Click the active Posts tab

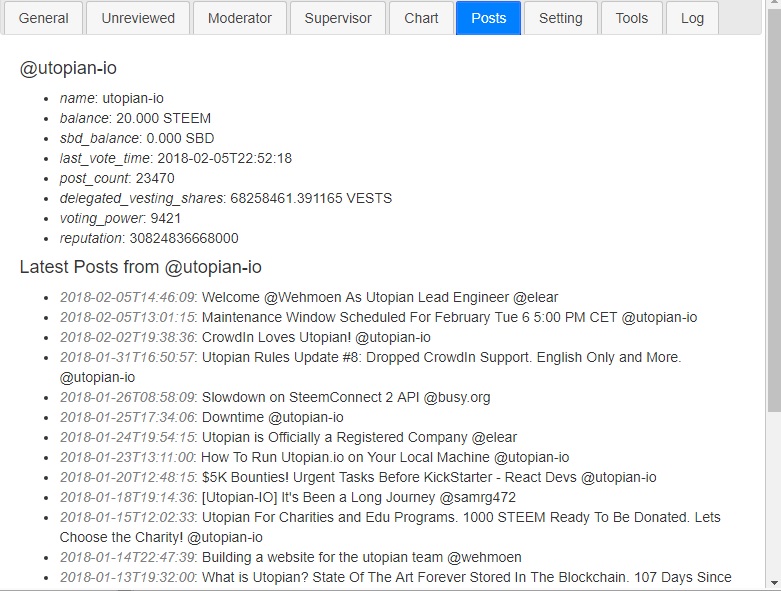489,18
